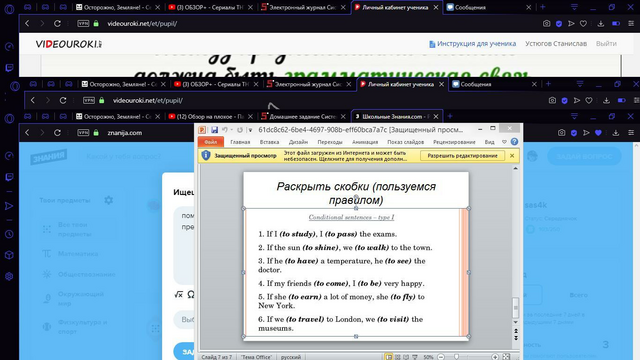Click the Save icon in PowerPoint toolbar

(x=214, y=130)
